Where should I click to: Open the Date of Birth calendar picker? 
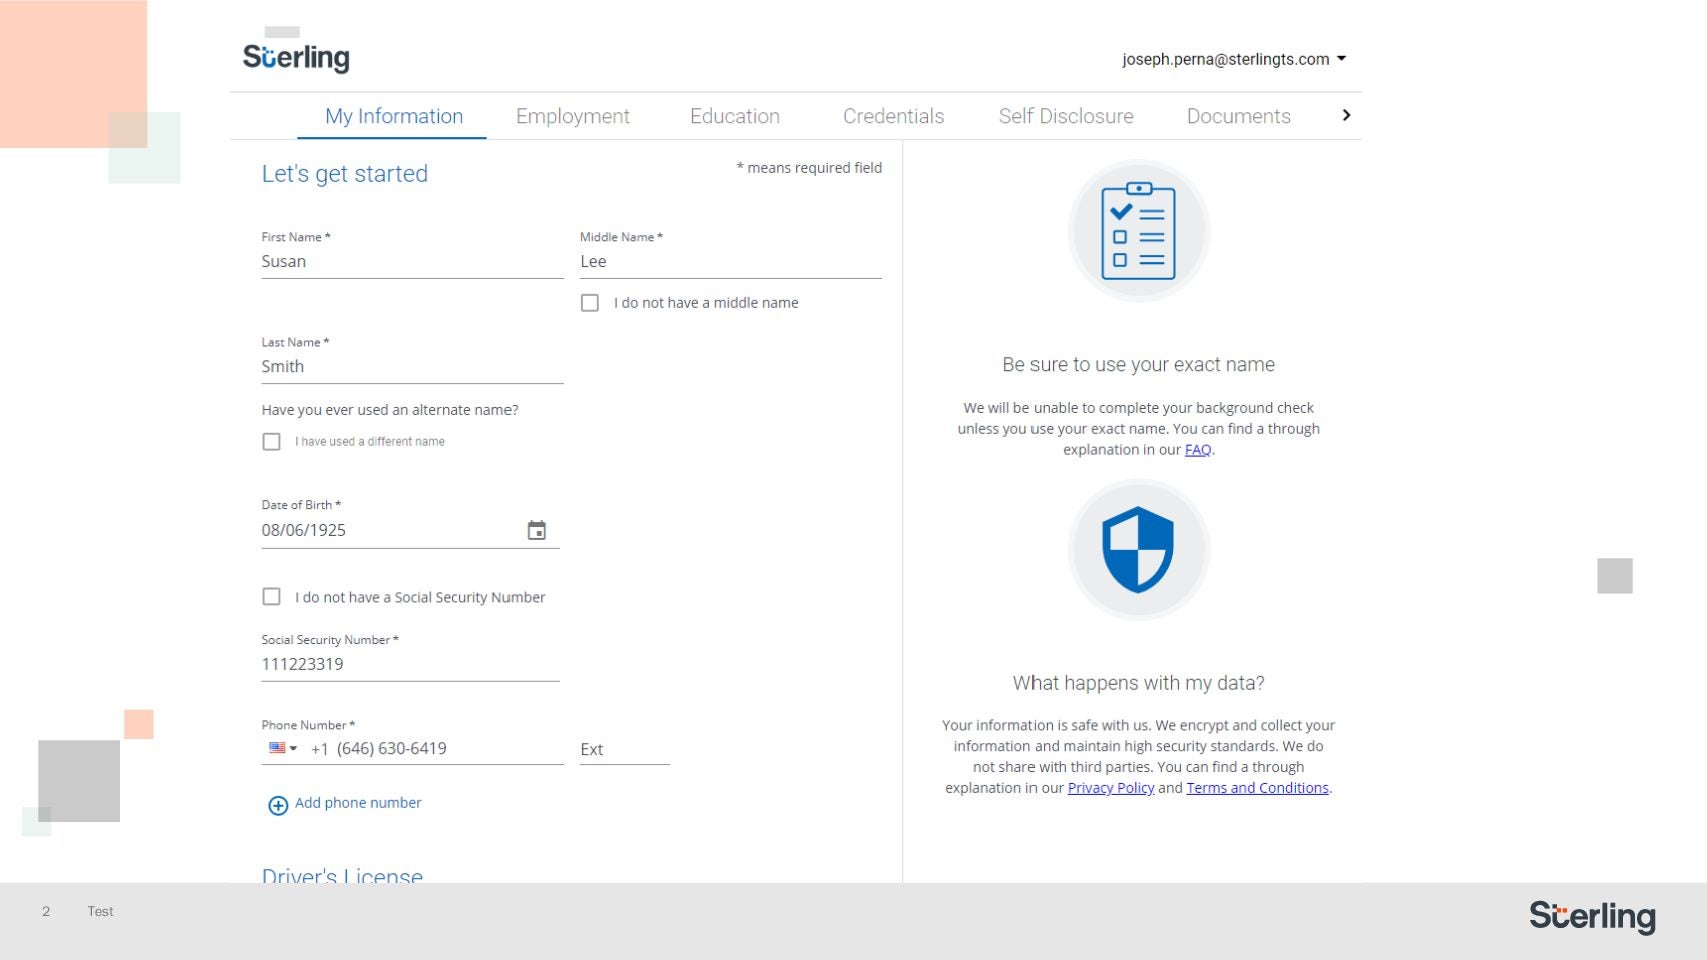click(x=537, y=530)
